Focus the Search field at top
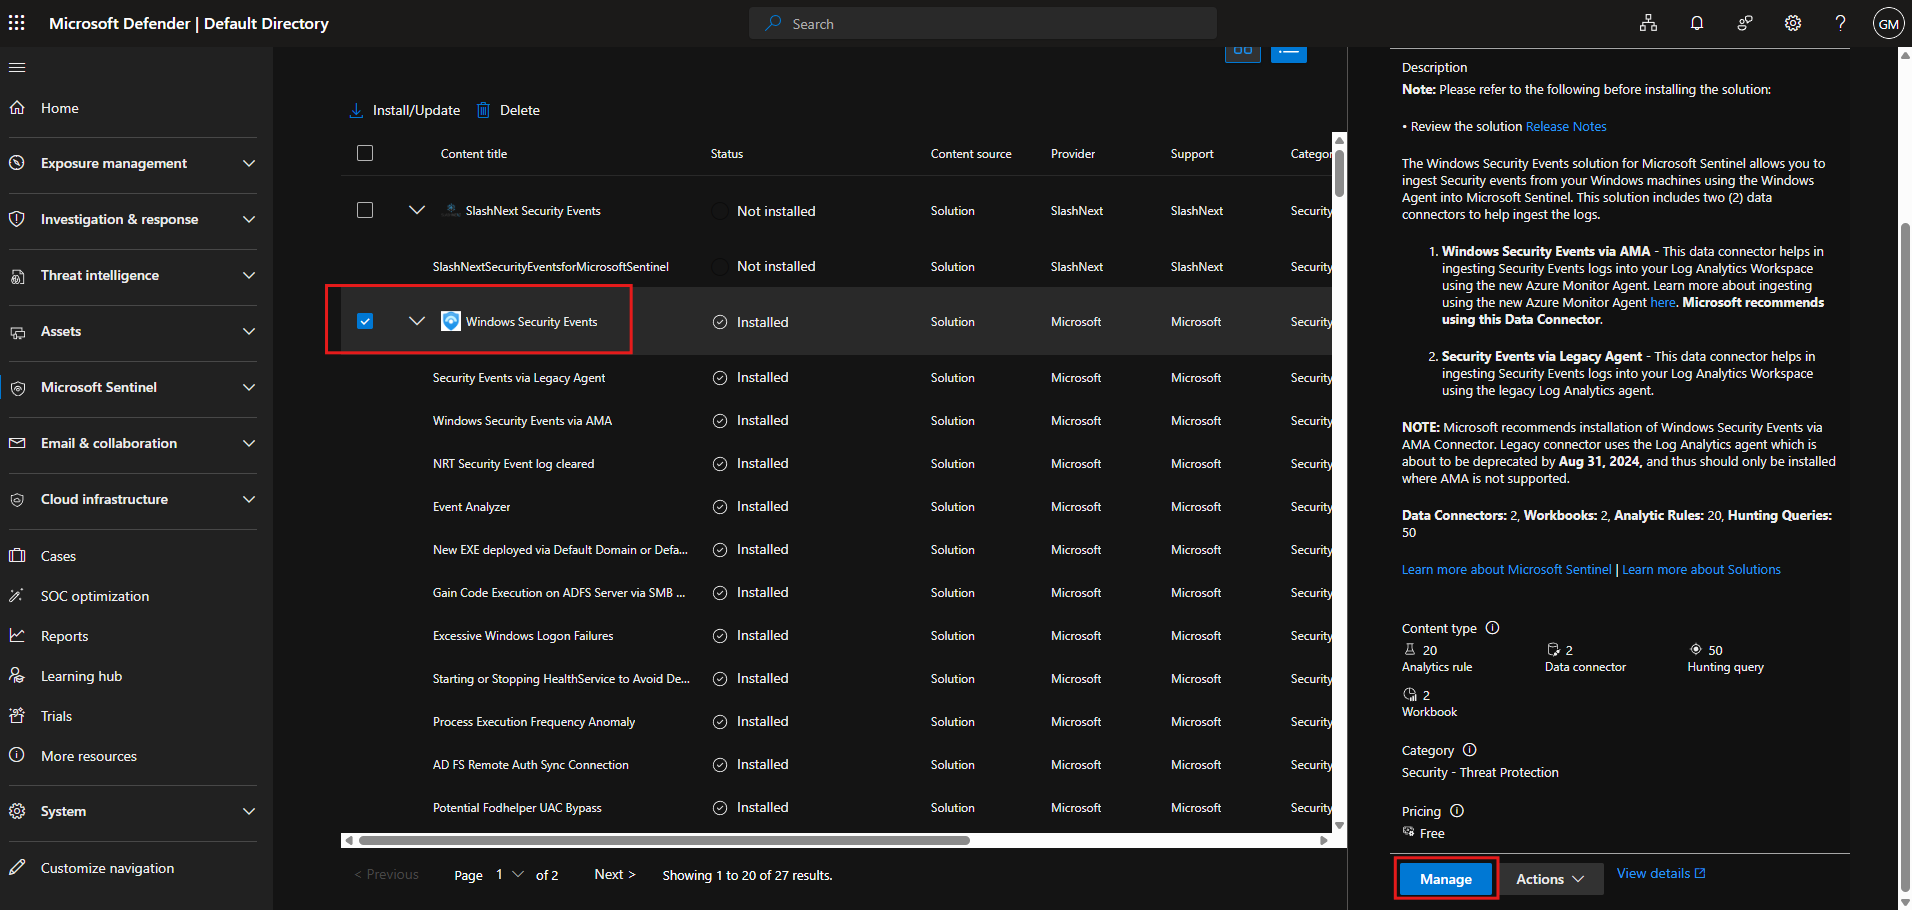 point(983,23)
